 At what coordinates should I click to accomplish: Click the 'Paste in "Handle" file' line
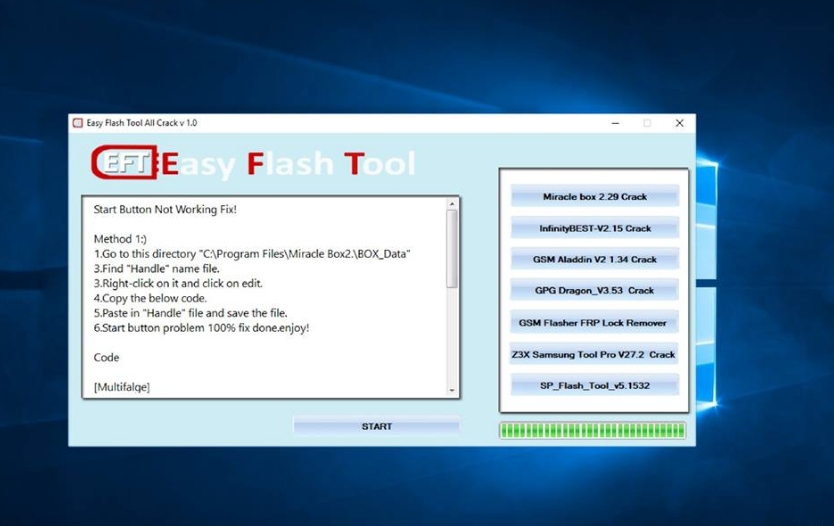(x=190, y=313)
